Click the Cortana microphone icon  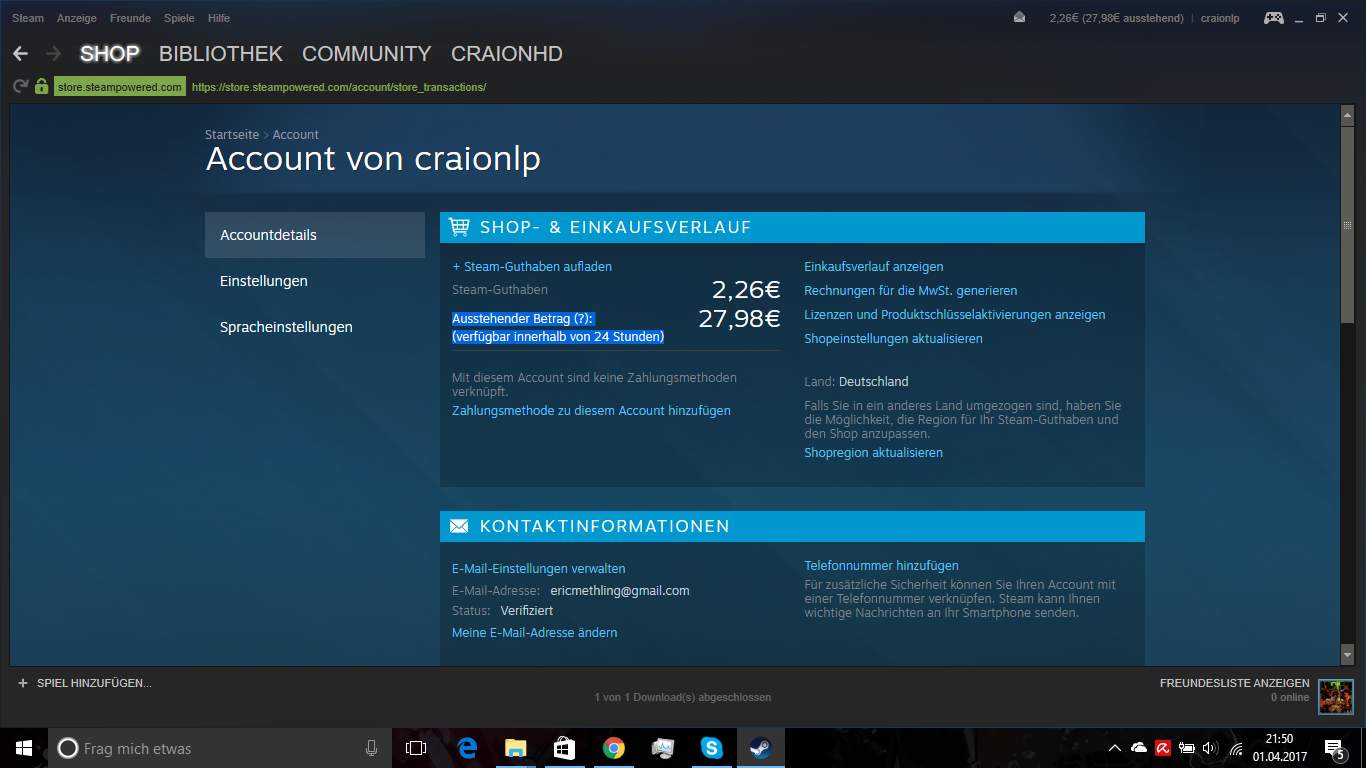(x=371, y=748)
